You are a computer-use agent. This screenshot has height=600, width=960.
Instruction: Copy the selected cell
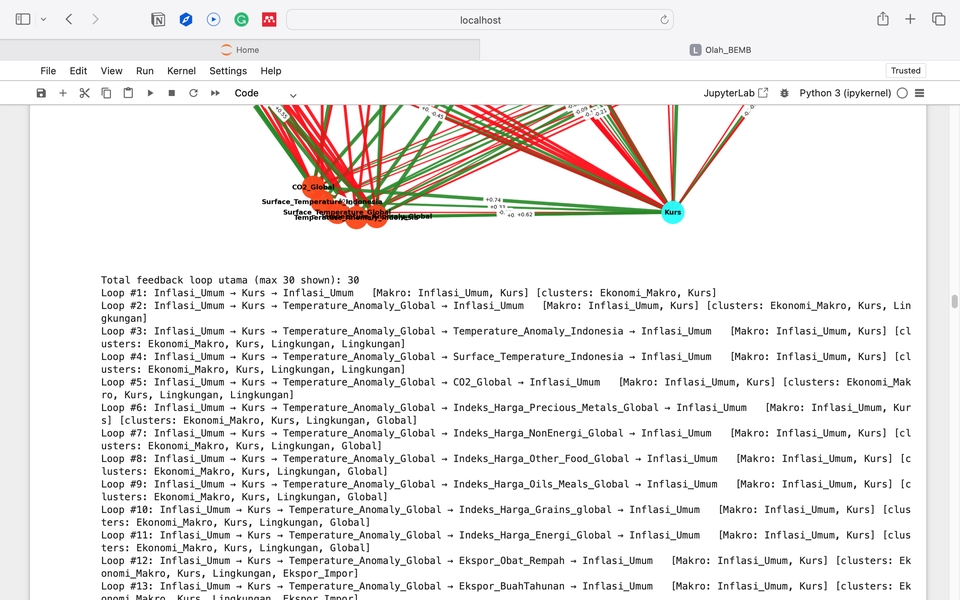(x=106, y=93)
